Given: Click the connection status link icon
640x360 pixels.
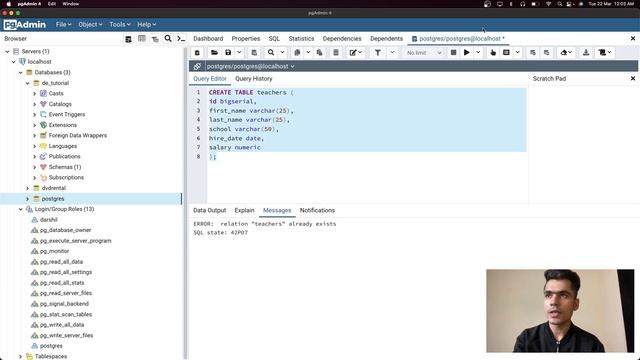Looking at the screenshot, I should click(197, 66).
